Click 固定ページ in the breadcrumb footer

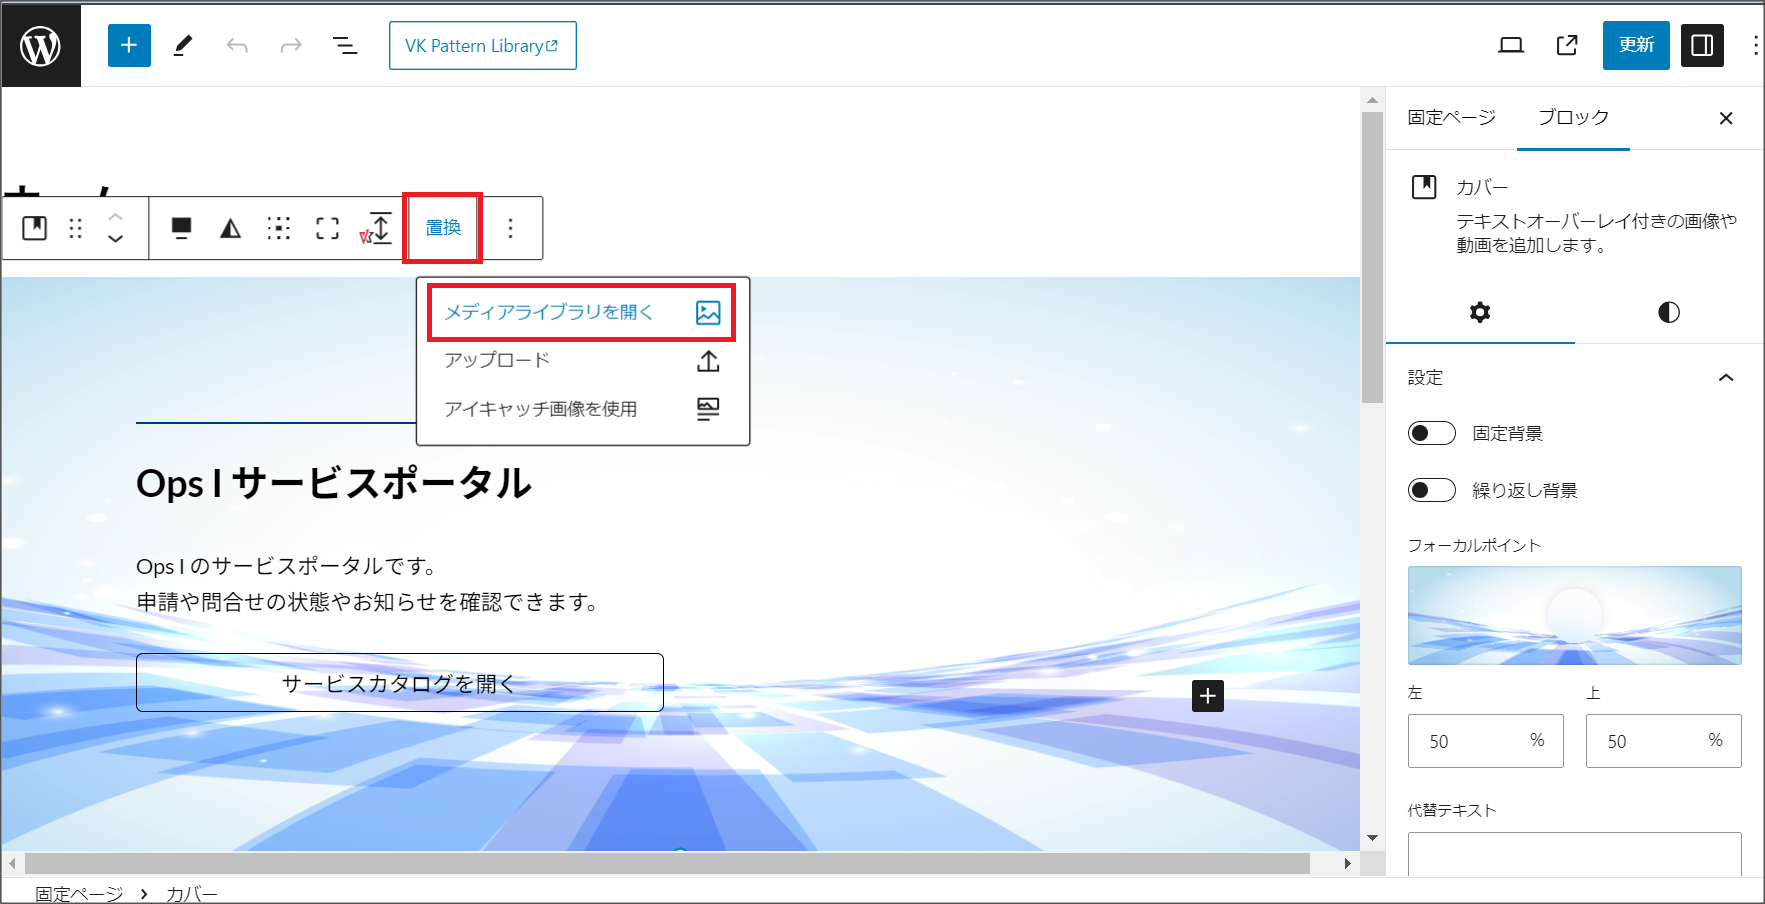[x=79, y=893]
